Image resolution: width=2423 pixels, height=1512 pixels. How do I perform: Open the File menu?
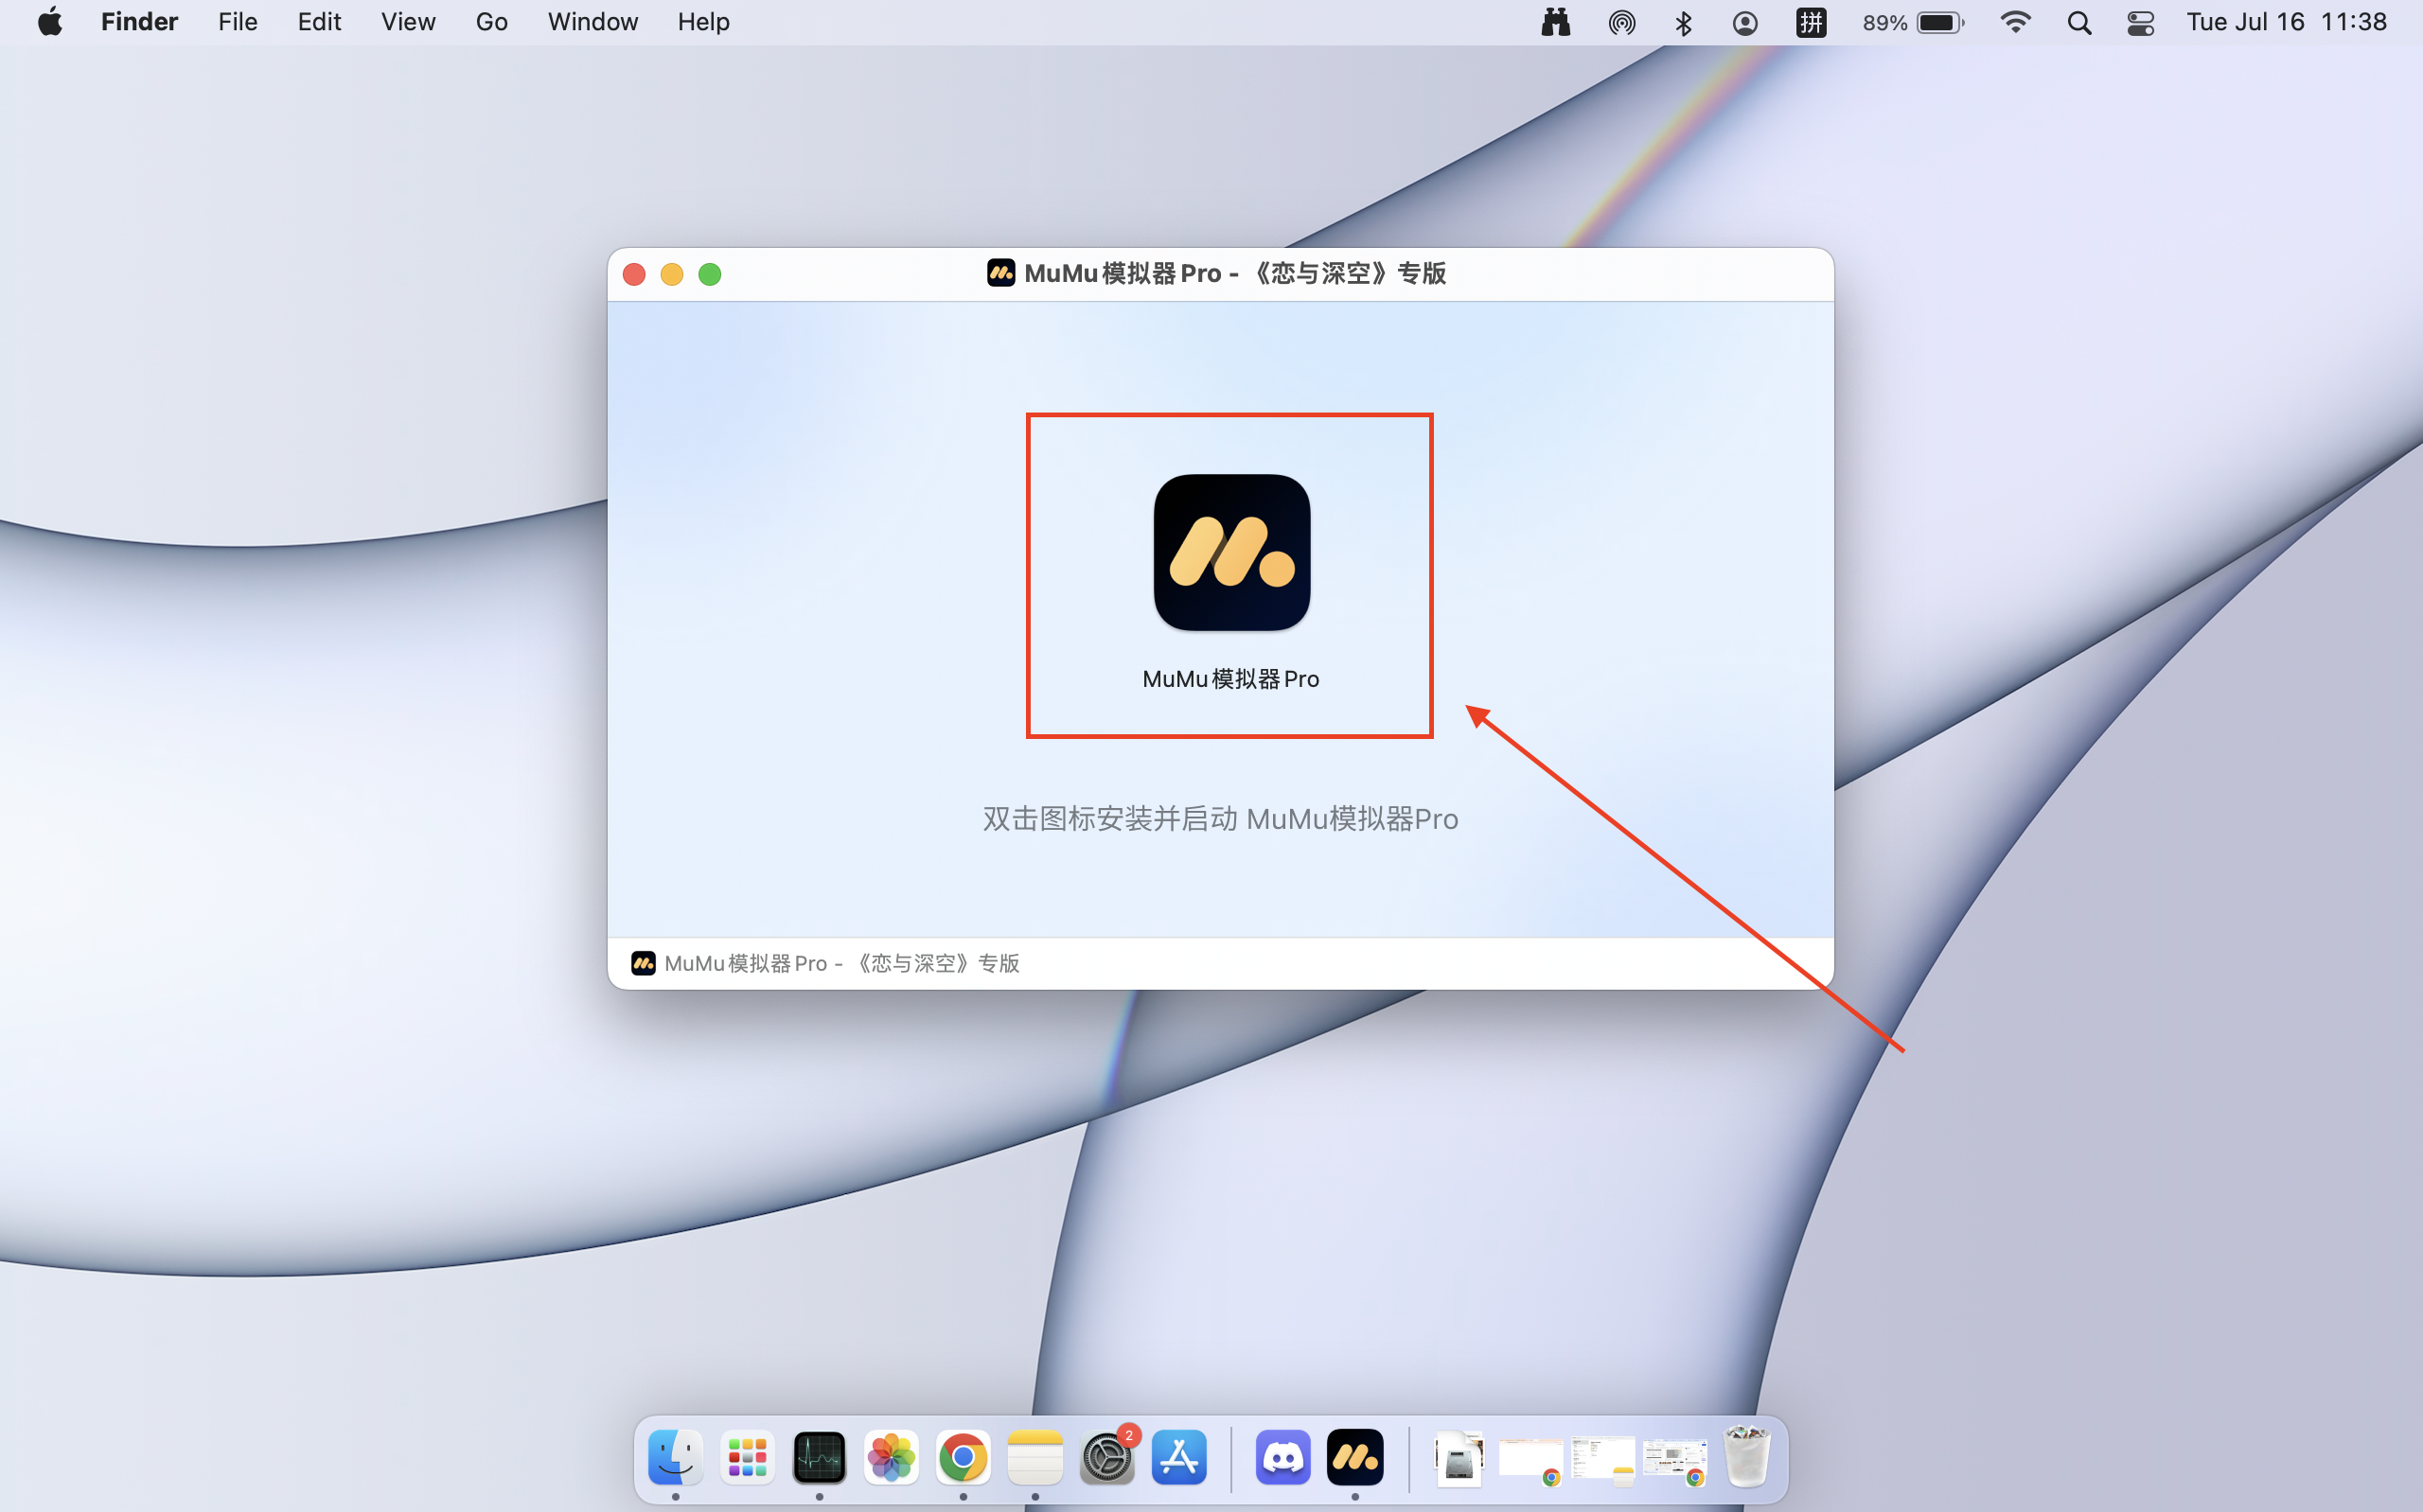(x=237, y=22)
